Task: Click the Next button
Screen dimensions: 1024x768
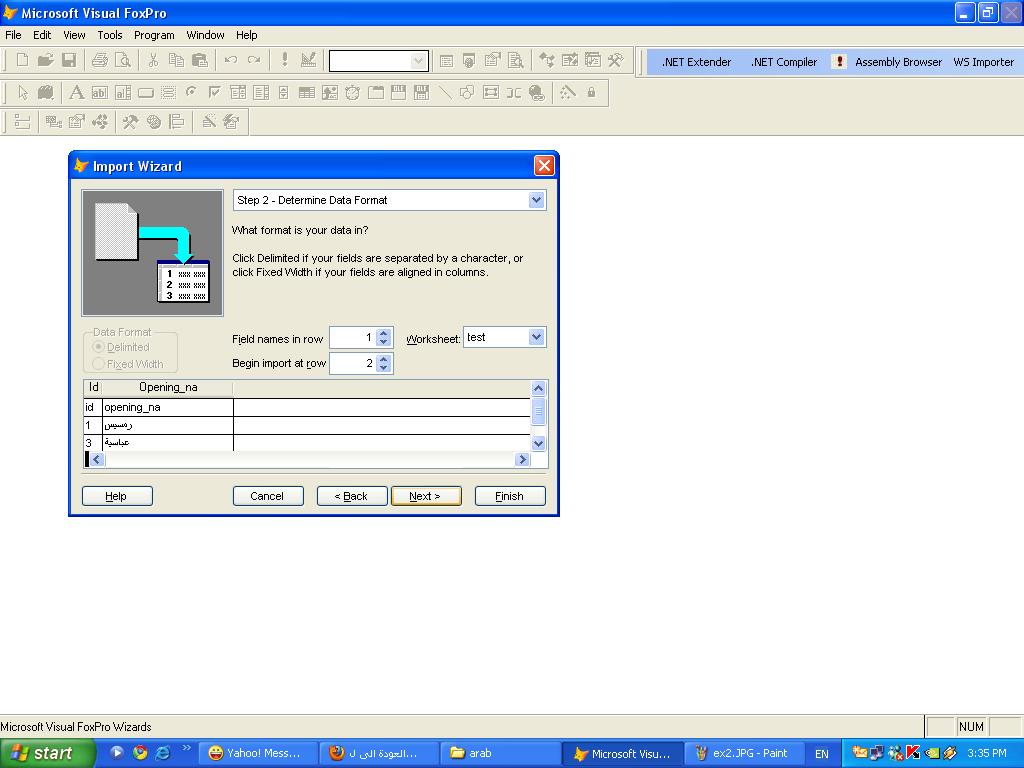Action: click(426, 496)
